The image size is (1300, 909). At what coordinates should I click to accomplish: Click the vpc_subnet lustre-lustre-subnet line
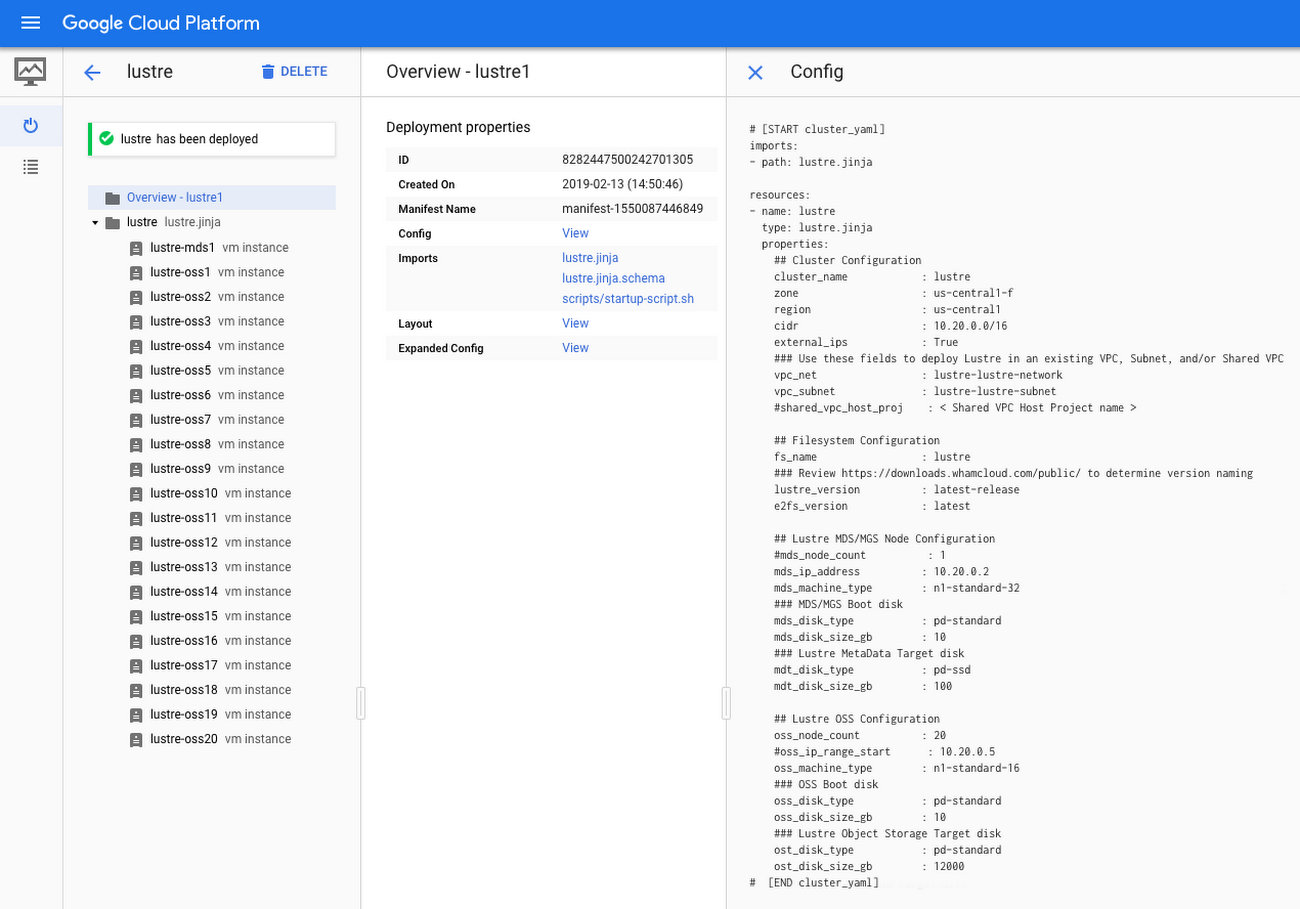(x=915, y=392)
